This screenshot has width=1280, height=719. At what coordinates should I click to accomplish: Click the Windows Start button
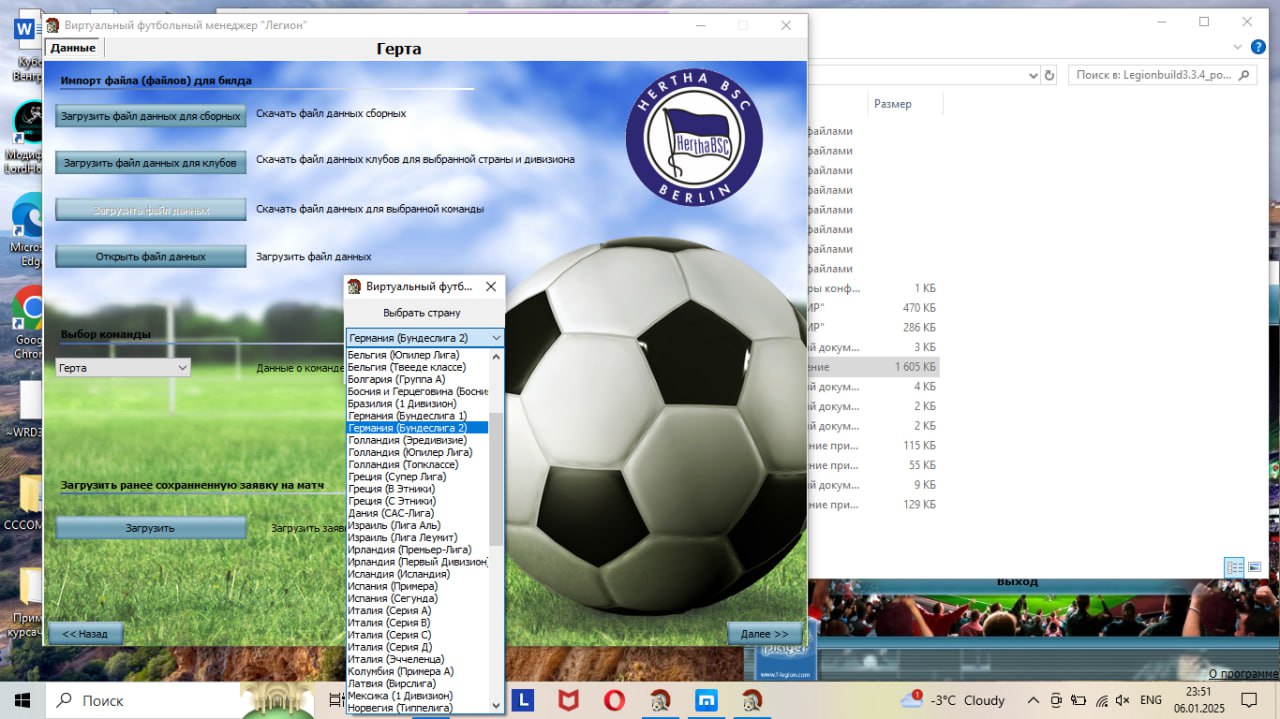[22, 700]
